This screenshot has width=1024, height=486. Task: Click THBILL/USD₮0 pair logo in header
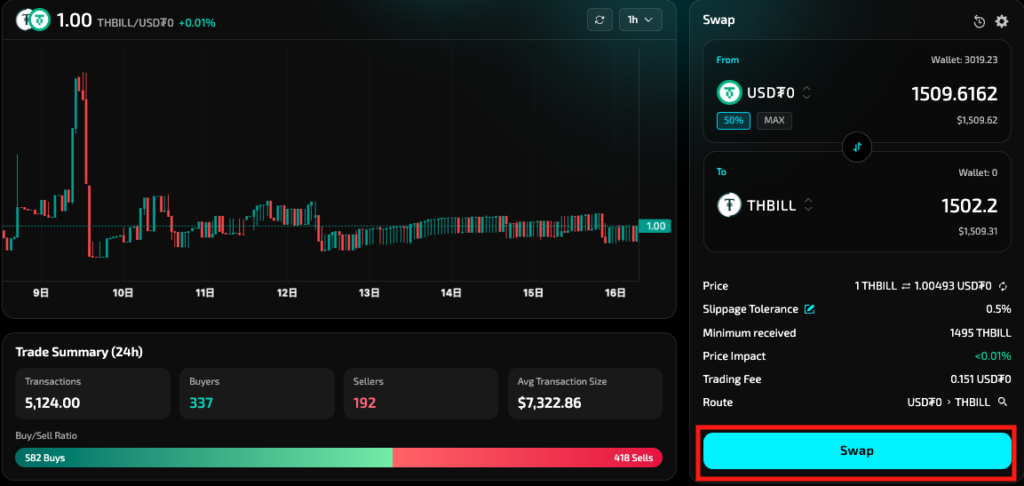click(x=32, y=20)
